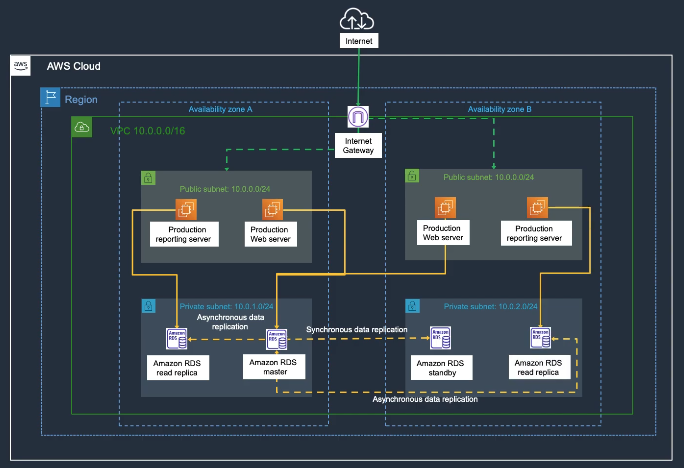This screenshot has width=684, height=468.
Task: Select zone A Production reporting server icon
Action: [186, 210]
